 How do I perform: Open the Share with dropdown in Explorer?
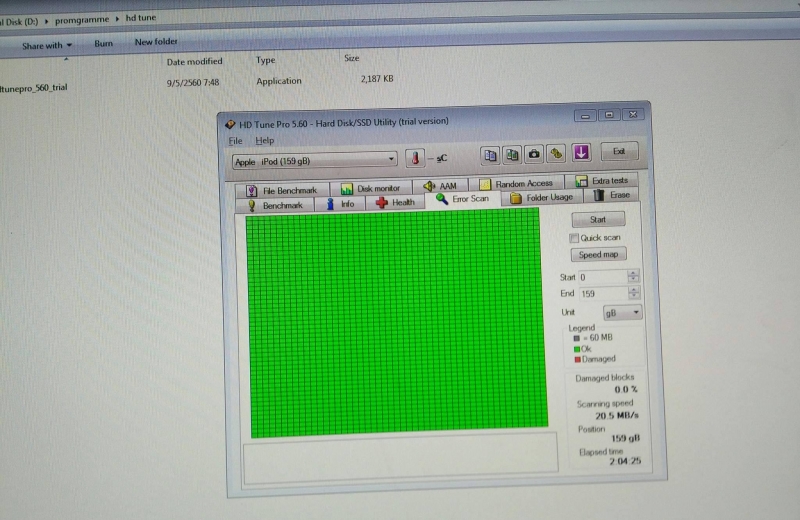(47, 45)
